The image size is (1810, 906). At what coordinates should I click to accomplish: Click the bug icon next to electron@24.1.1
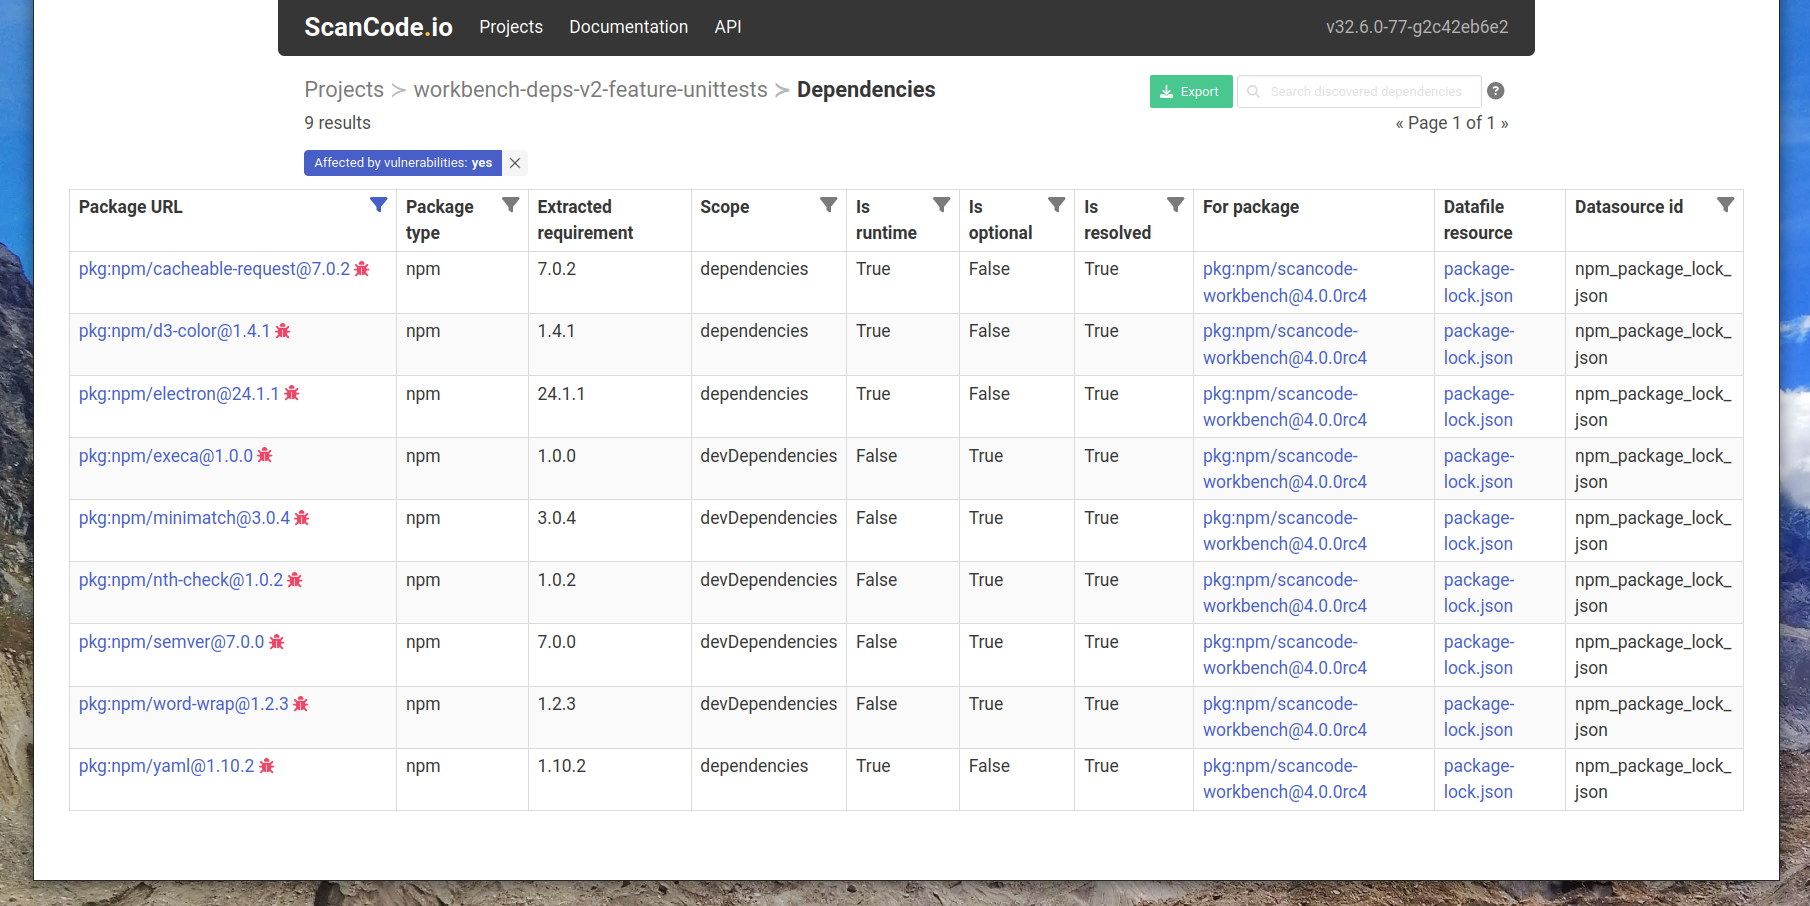(x=292, y=394)
